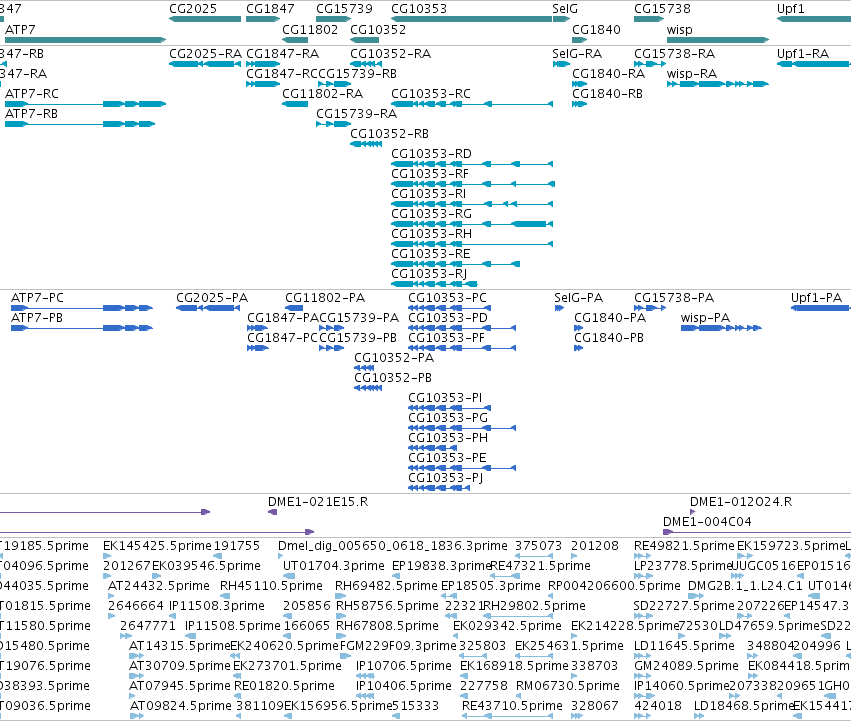Click transcript CG10353-RJ
851x721 pixels.
click(x=434, y=284)
